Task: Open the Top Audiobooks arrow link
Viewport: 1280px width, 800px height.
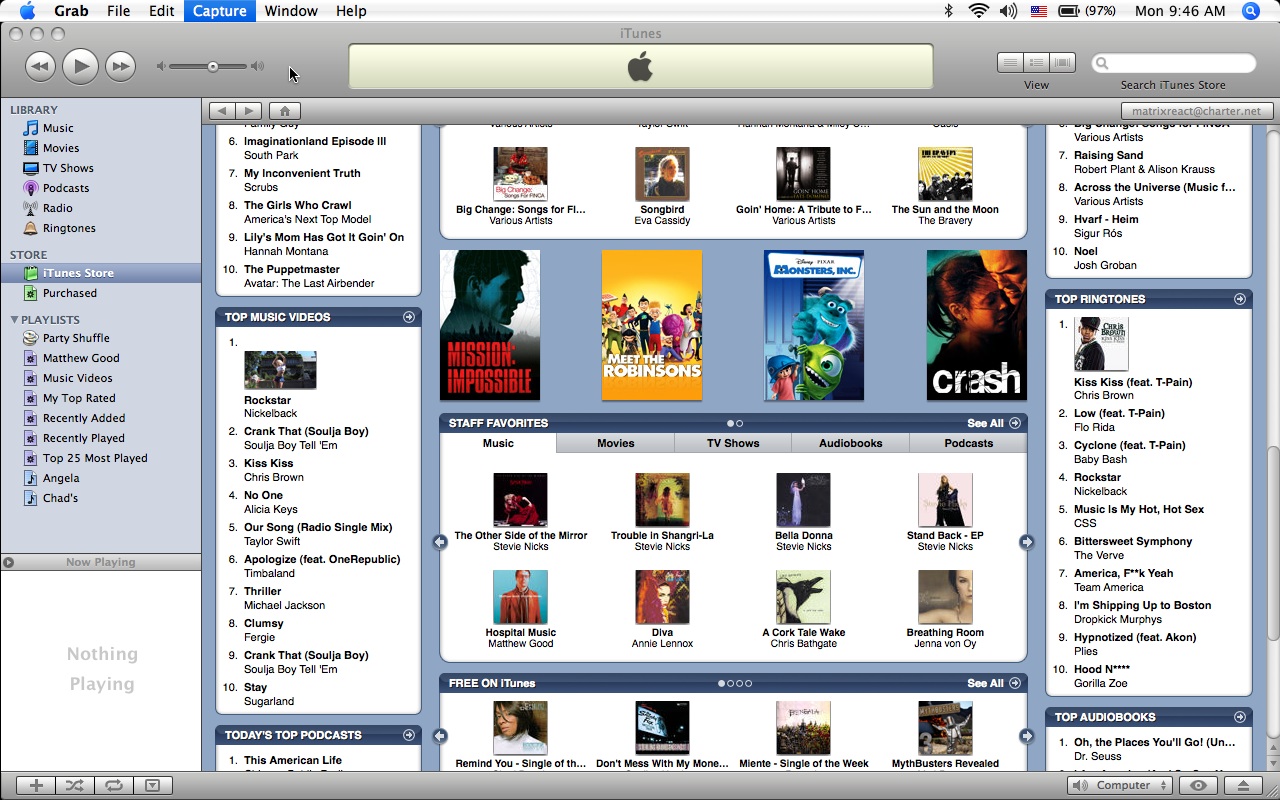Action: (1239, 717)
